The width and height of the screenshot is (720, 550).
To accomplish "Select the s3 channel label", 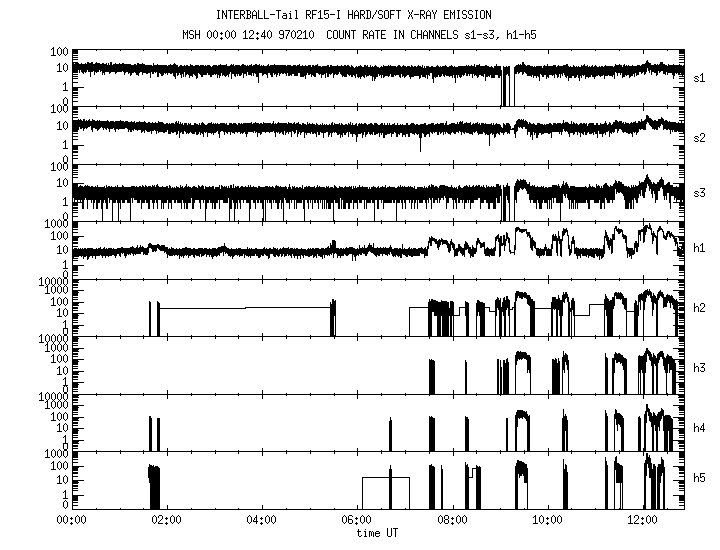I will (699, 193).
